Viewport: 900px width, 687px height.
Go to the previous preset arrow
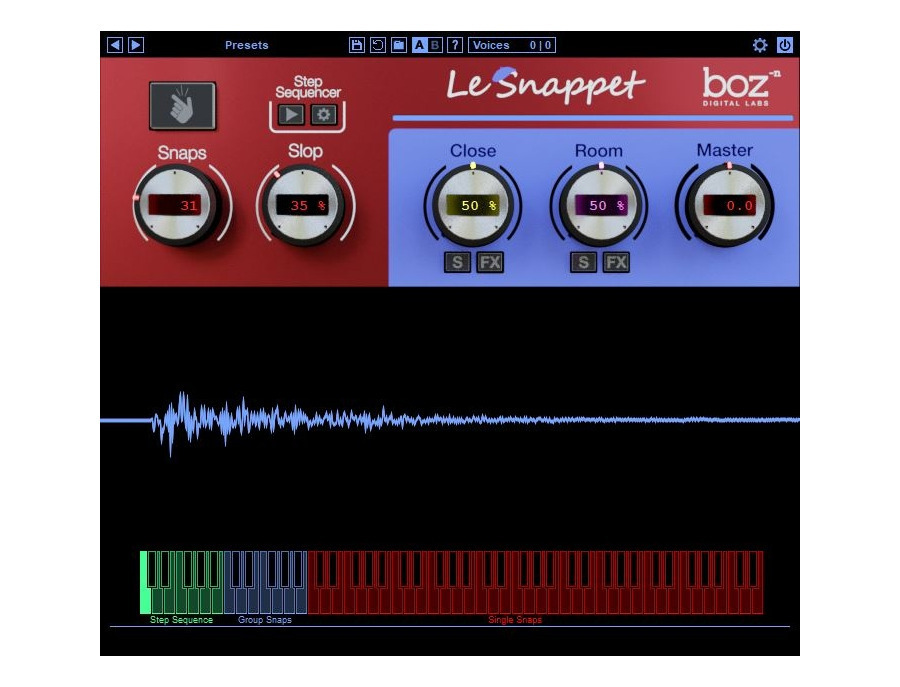(x=115, y=45)
